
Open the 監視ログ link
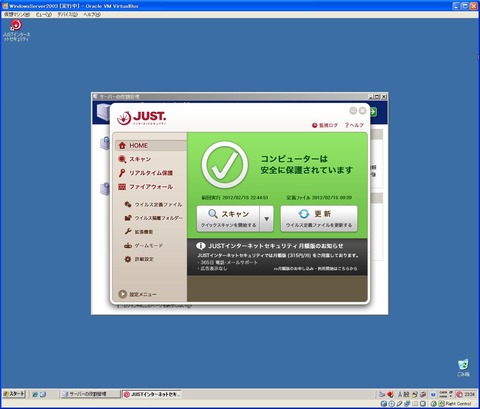pos(325,125)
